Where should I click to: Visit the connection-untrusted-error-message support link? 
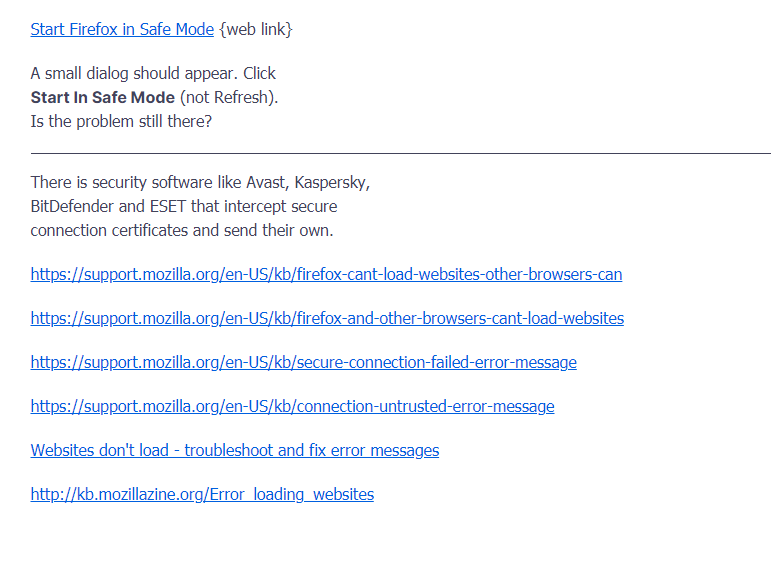[x=292, y=406]
